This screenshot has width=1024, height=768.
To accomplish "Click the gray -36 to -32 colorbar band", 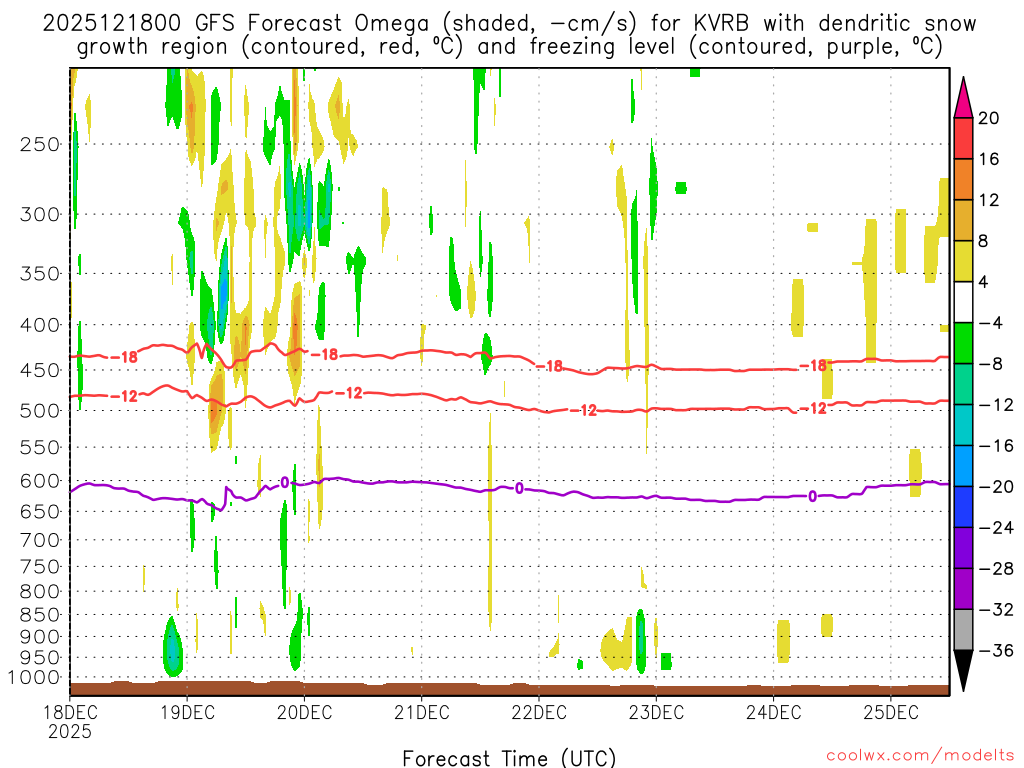I will click(963, 630).
